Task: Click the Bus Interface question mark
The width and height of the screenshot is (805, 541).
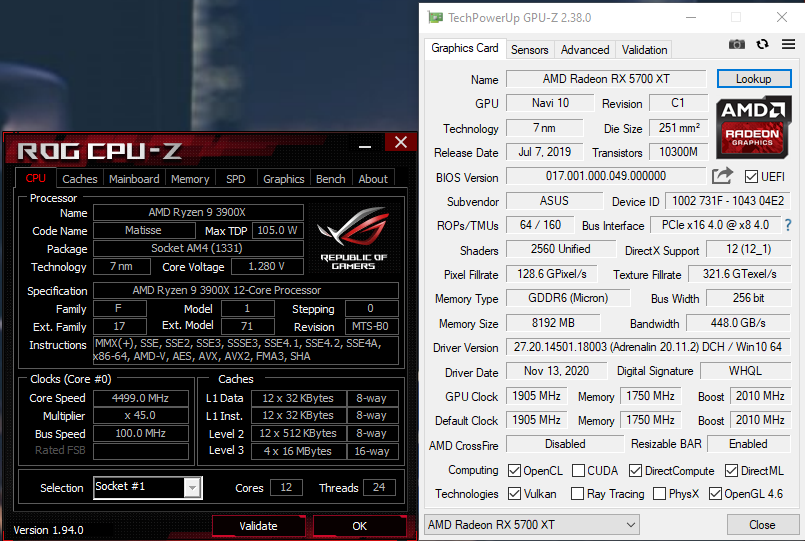Action: (x=789, y=225)
